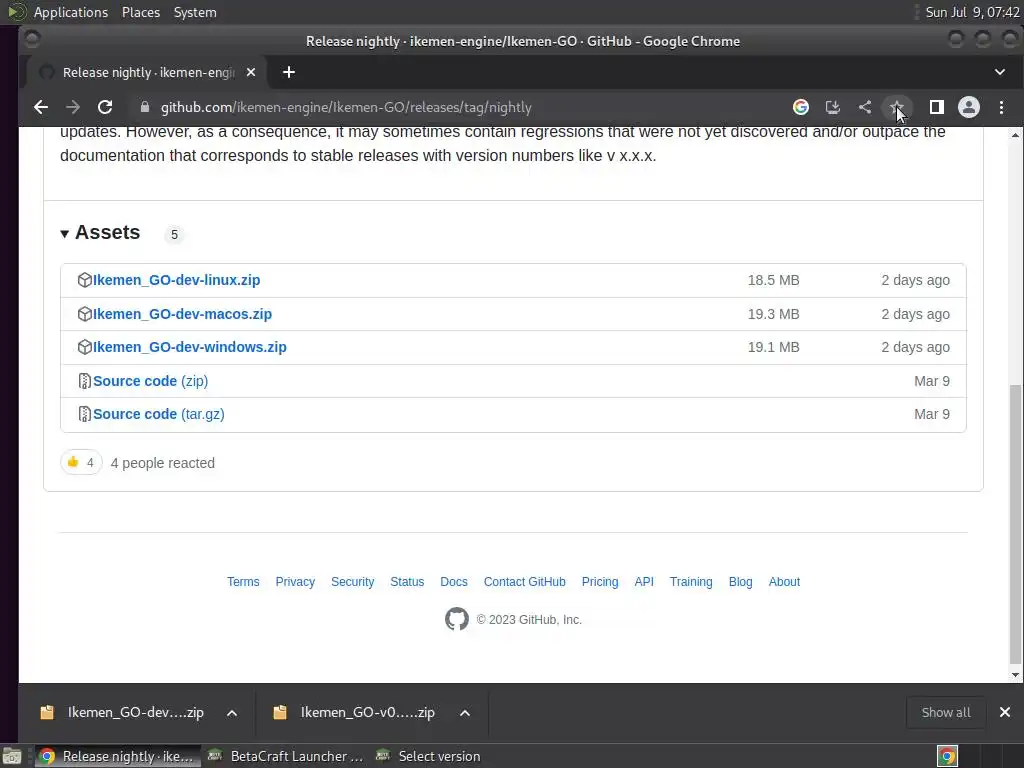Viewport: 1024px width, 768px height.
Task: Open the Docs footer link
Action: coord(454,582)
